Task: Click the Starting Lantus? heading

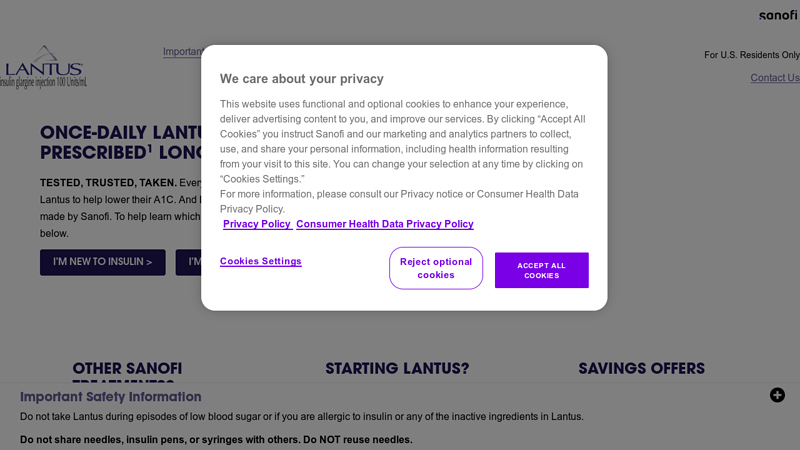Action: tap(397, 368)
